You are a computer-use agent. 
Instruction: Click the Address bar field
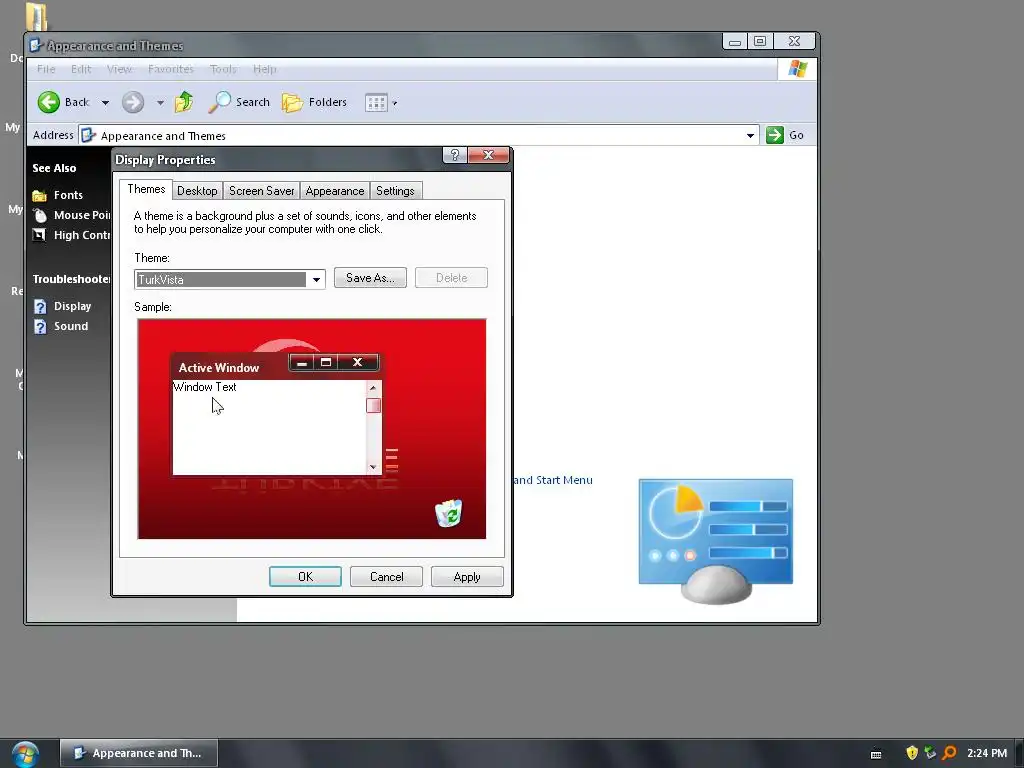(419, 136)
